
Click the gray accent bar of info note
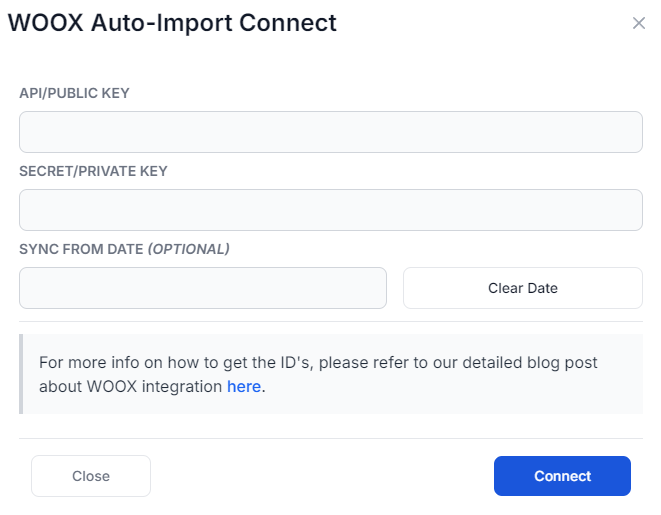21,374
